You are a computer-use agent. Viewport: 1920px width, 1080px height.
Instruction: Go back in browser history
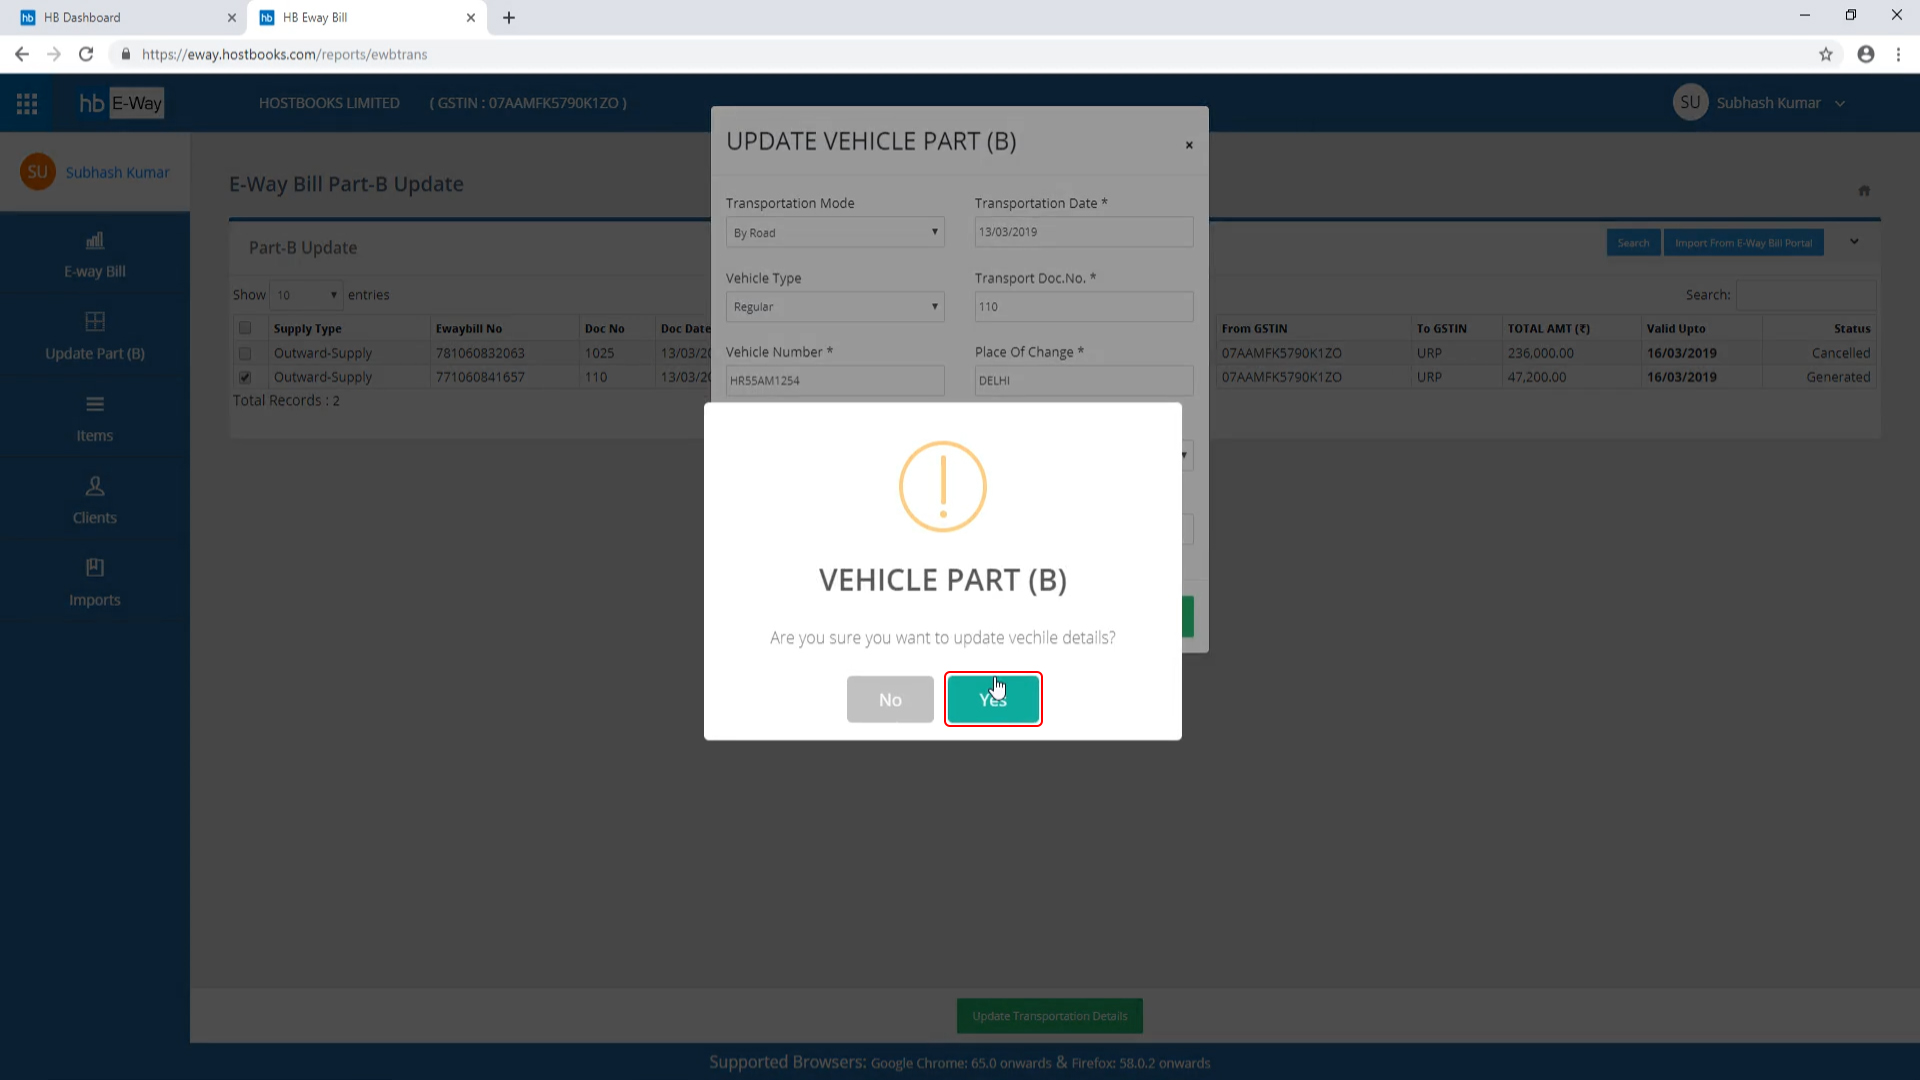(x=22, y=54)
